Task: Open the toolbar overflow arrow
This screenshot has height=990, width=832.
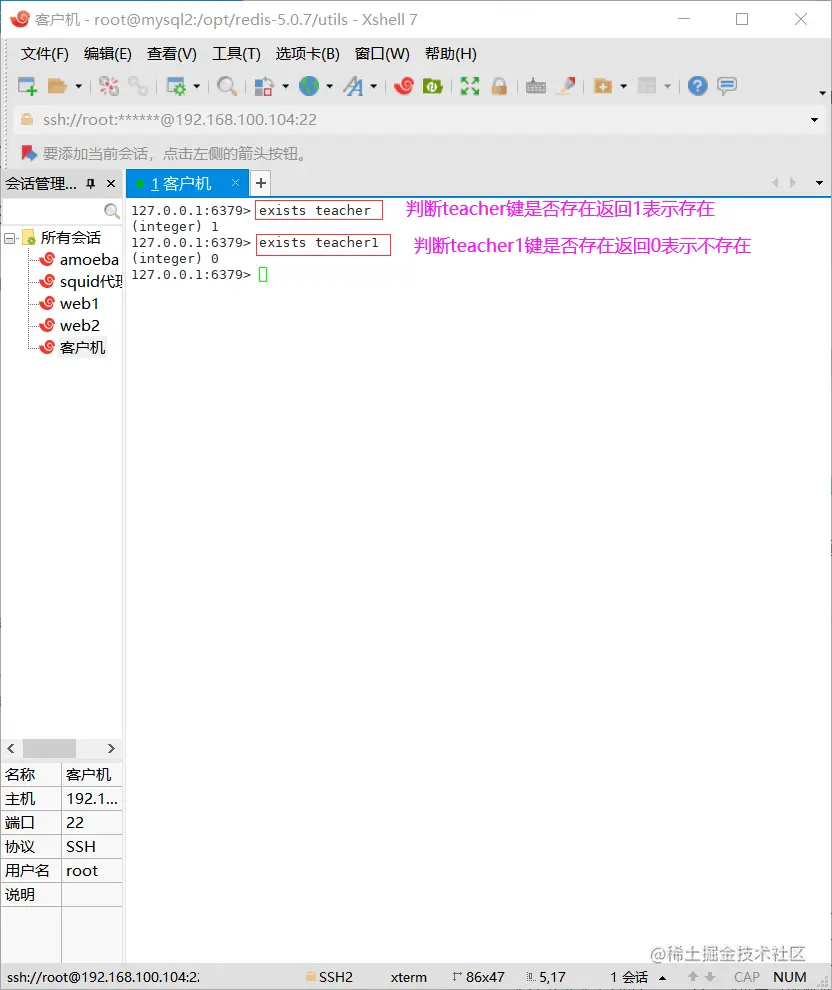Action: (822, 93)
